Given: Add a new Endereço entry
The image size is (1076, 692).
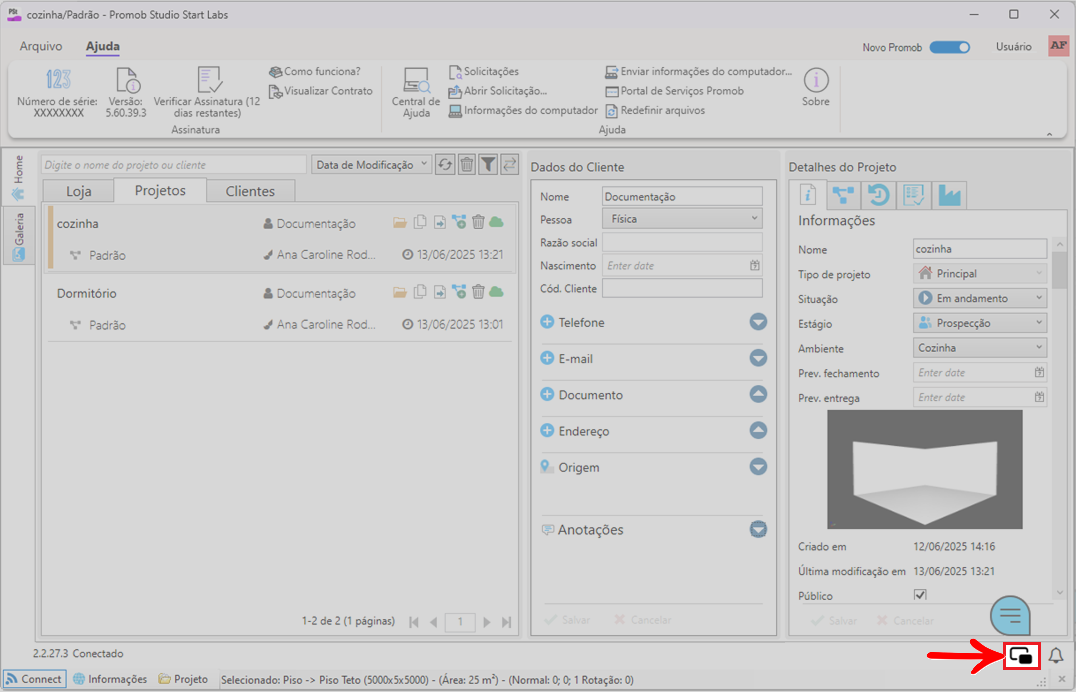Looking at the screenshot, I should [x=547, y=430].
